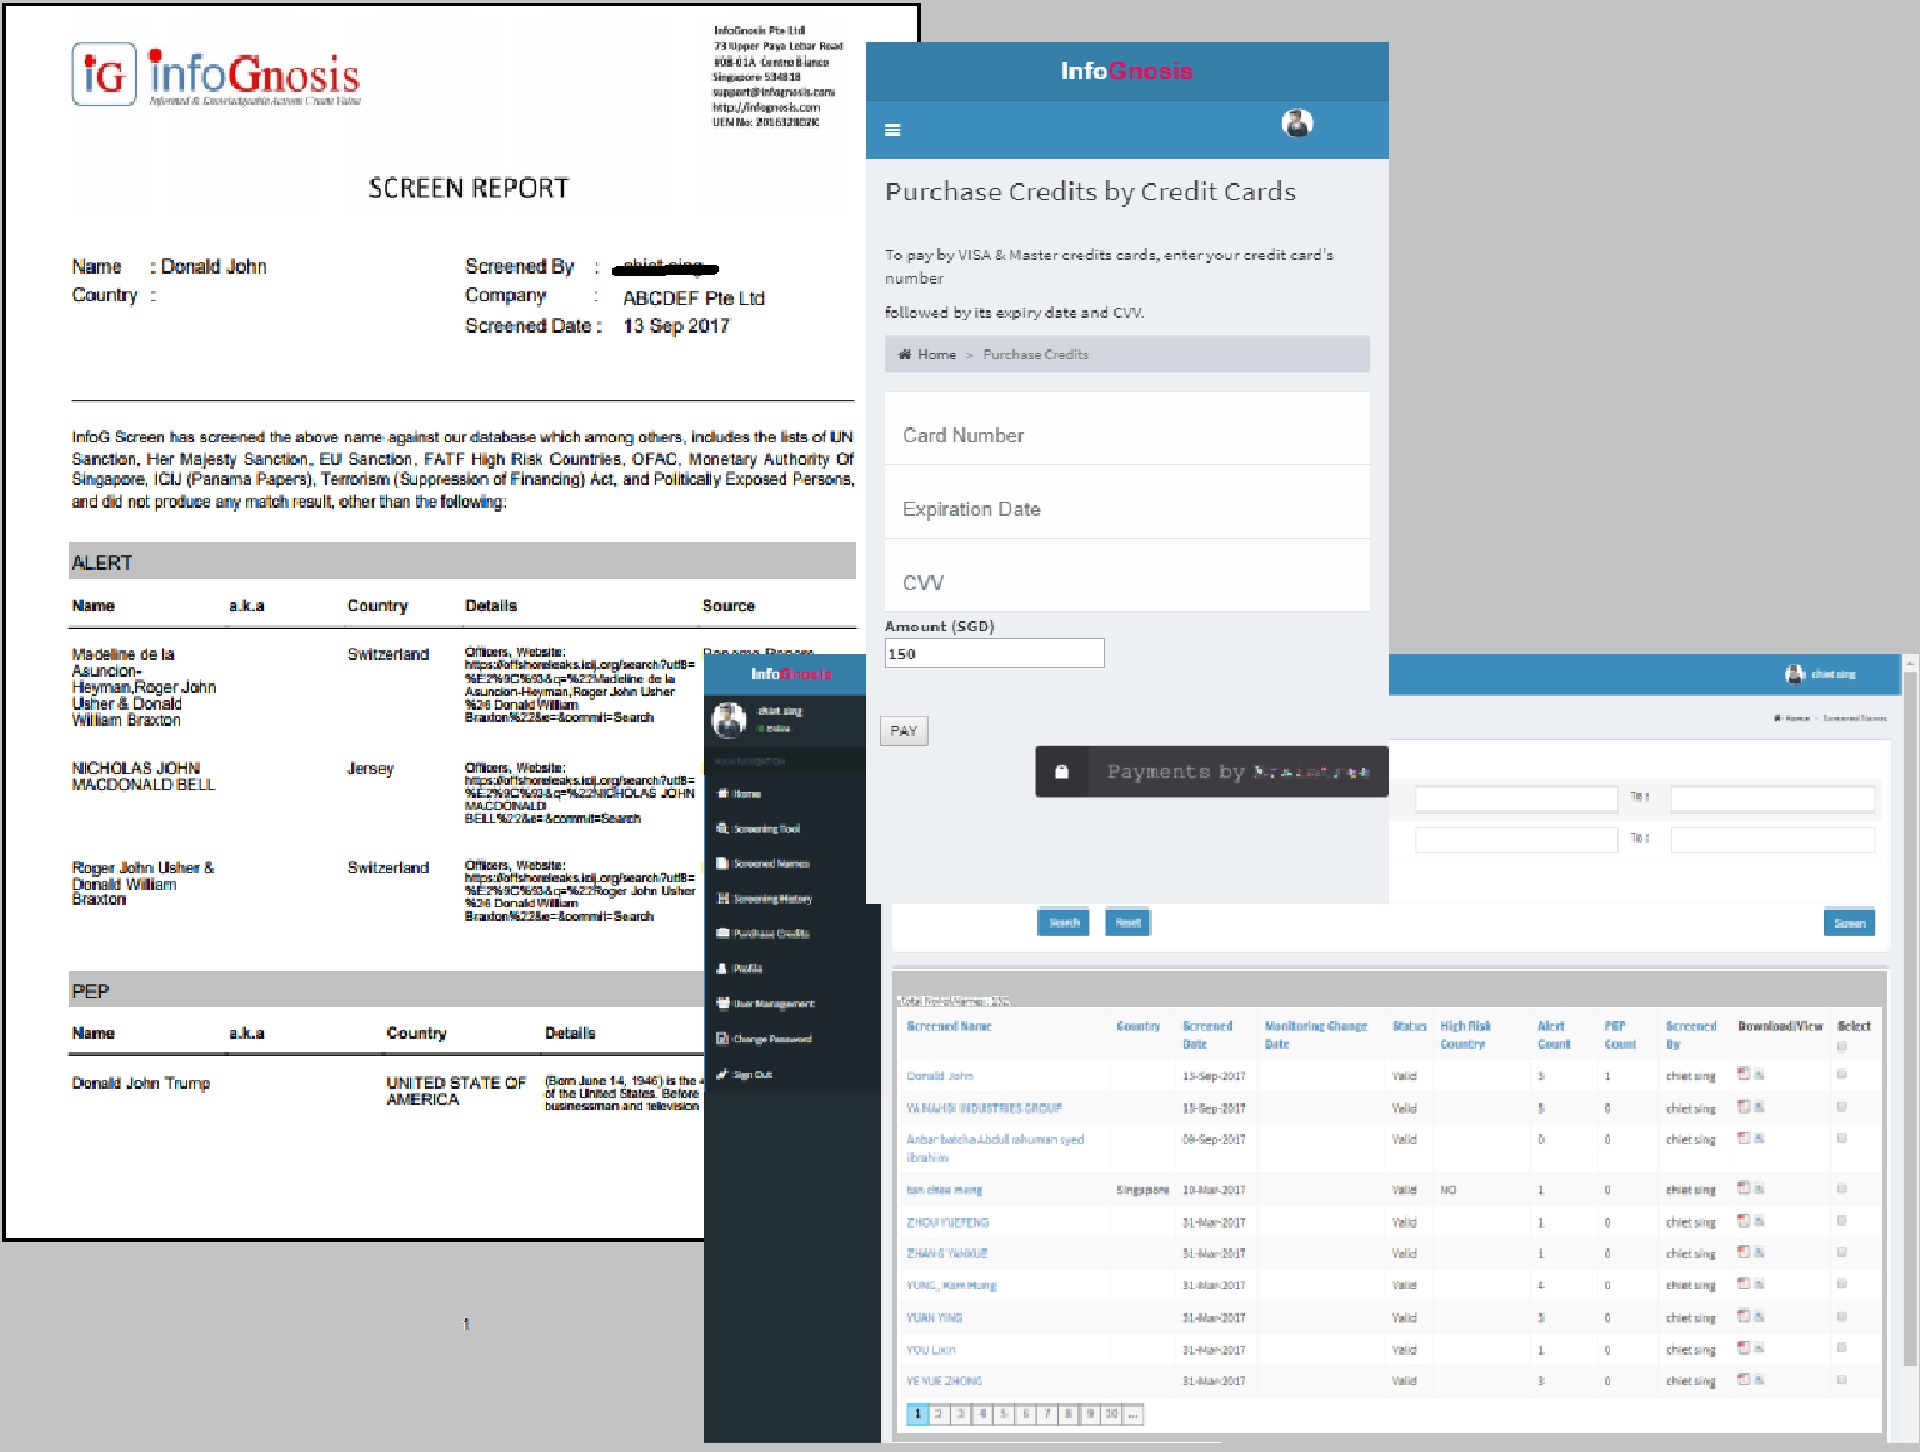Viewport: 1920px width, 1452px height.
Task: Download the PDF report for Donald John
Action: [1743, 1074]
